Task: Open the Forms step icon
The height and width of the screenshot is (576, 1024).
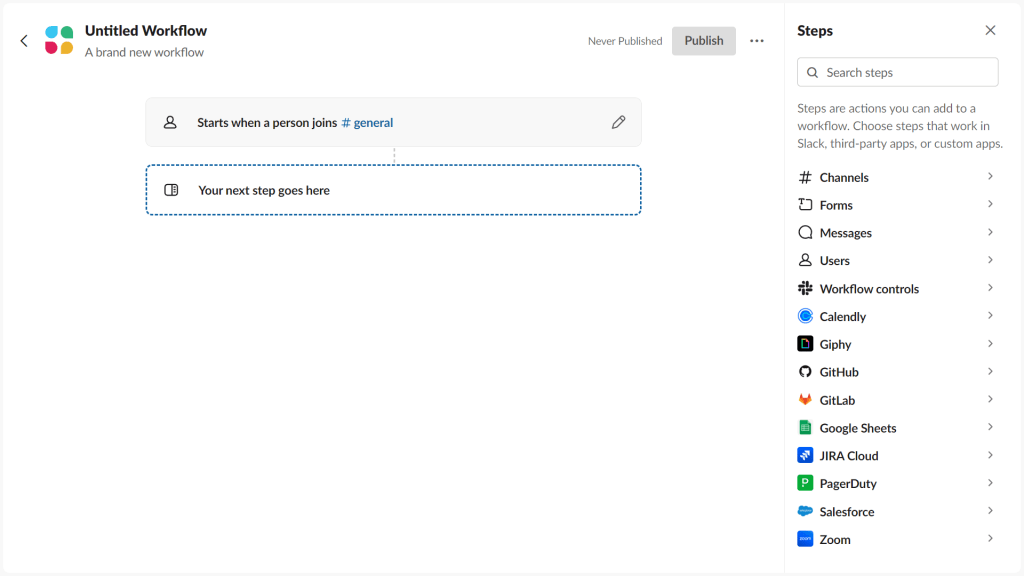Action: tap(806, 205)
